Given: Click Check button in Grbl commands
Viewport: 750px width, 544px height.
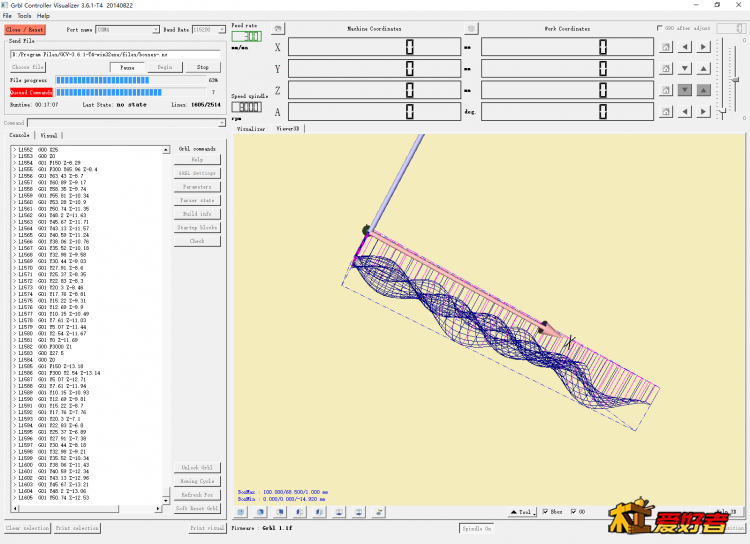Looking at the screenshot, I should [x=197, y=241].
